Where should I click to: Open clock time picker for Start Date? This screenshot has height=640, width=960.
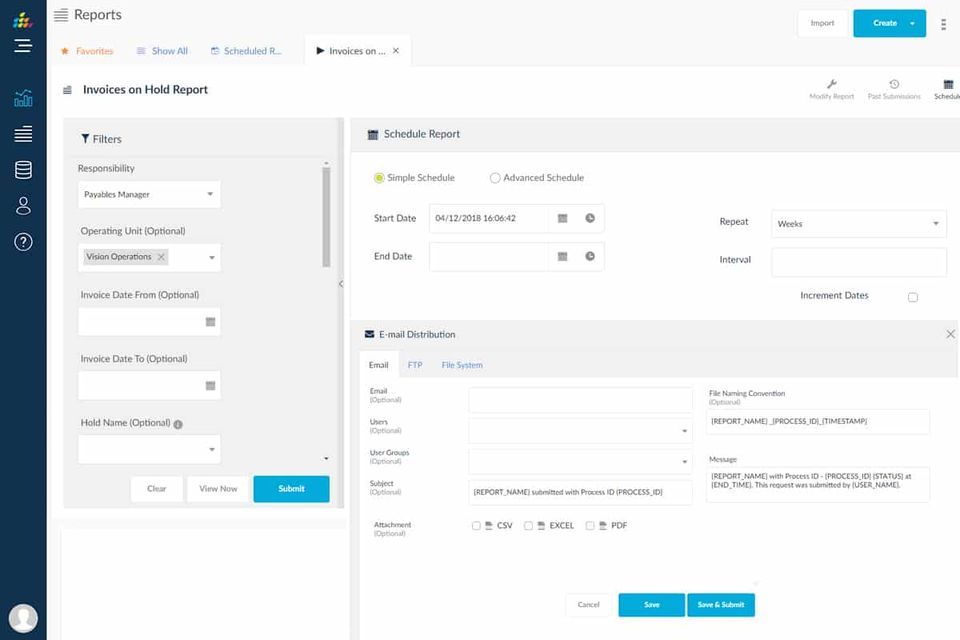[x=590, y=218]
